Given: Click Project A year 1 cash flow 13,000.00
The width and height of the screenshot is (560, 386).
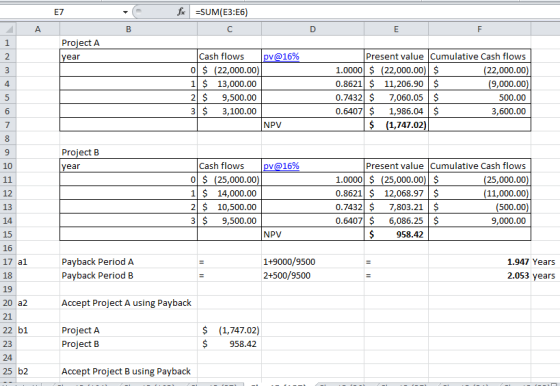Looking at the screenshot, I should tap(229, 84).
